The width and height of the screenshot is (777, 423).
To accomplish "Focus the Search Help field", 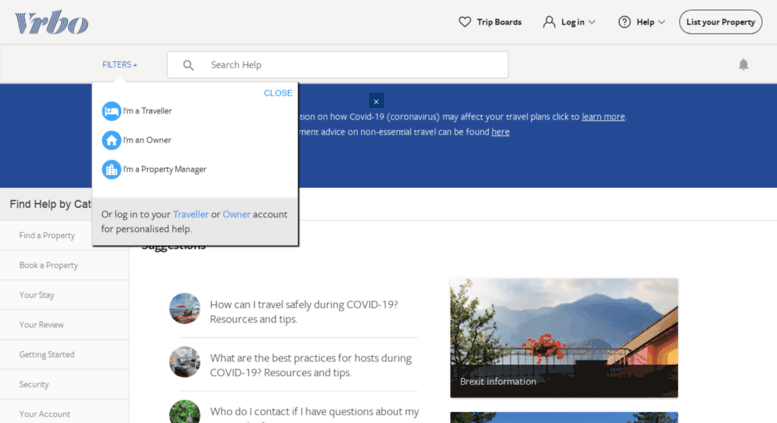I will 337,65.
